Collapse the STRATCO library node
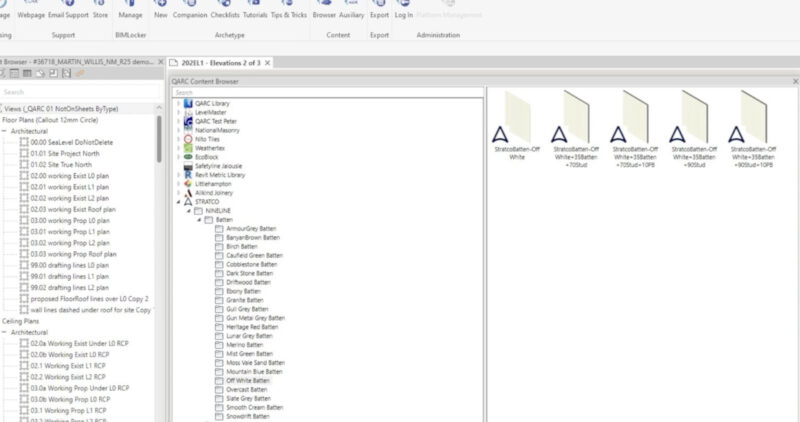Viewport: 800px width, 422px height. [x=178, y=201]
